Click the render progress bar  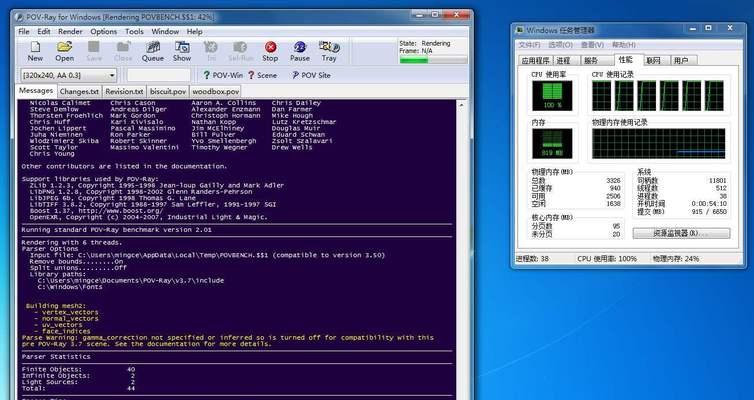pos(433,60)
